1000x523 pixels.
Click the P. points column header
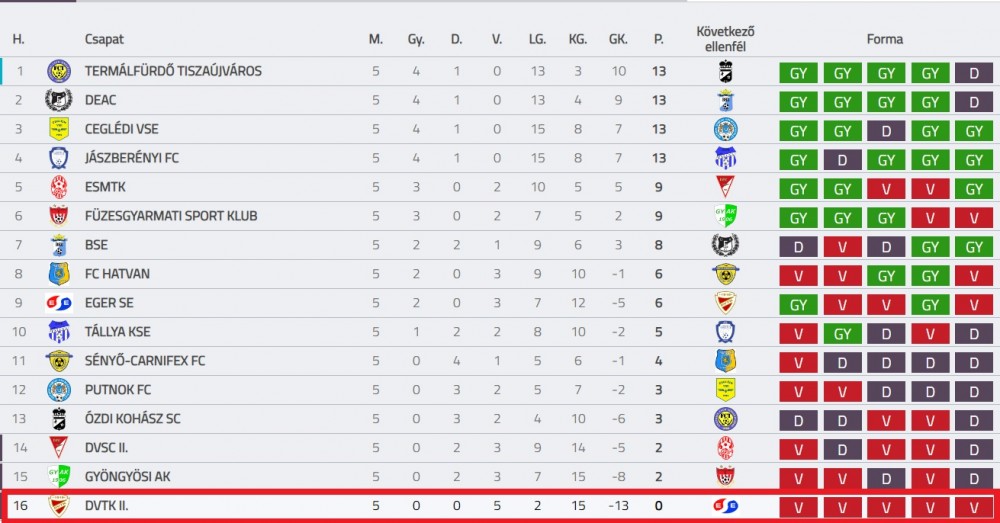(658, 40)
